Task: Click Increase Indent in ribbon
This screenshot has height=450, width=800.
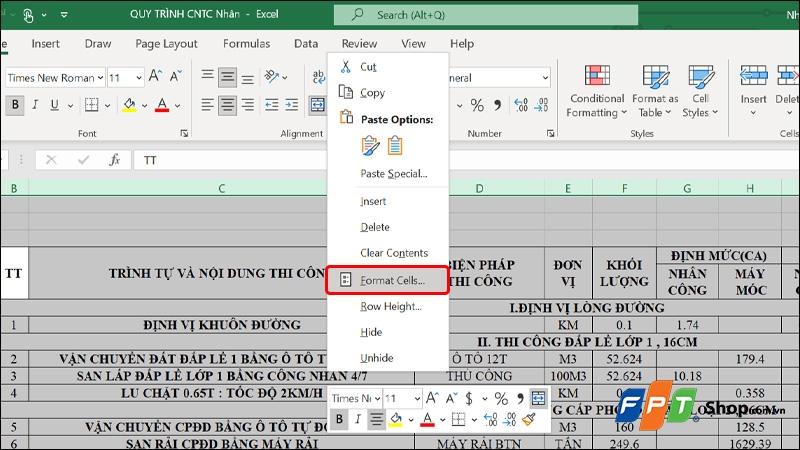Action: click(x=292, y=105)
